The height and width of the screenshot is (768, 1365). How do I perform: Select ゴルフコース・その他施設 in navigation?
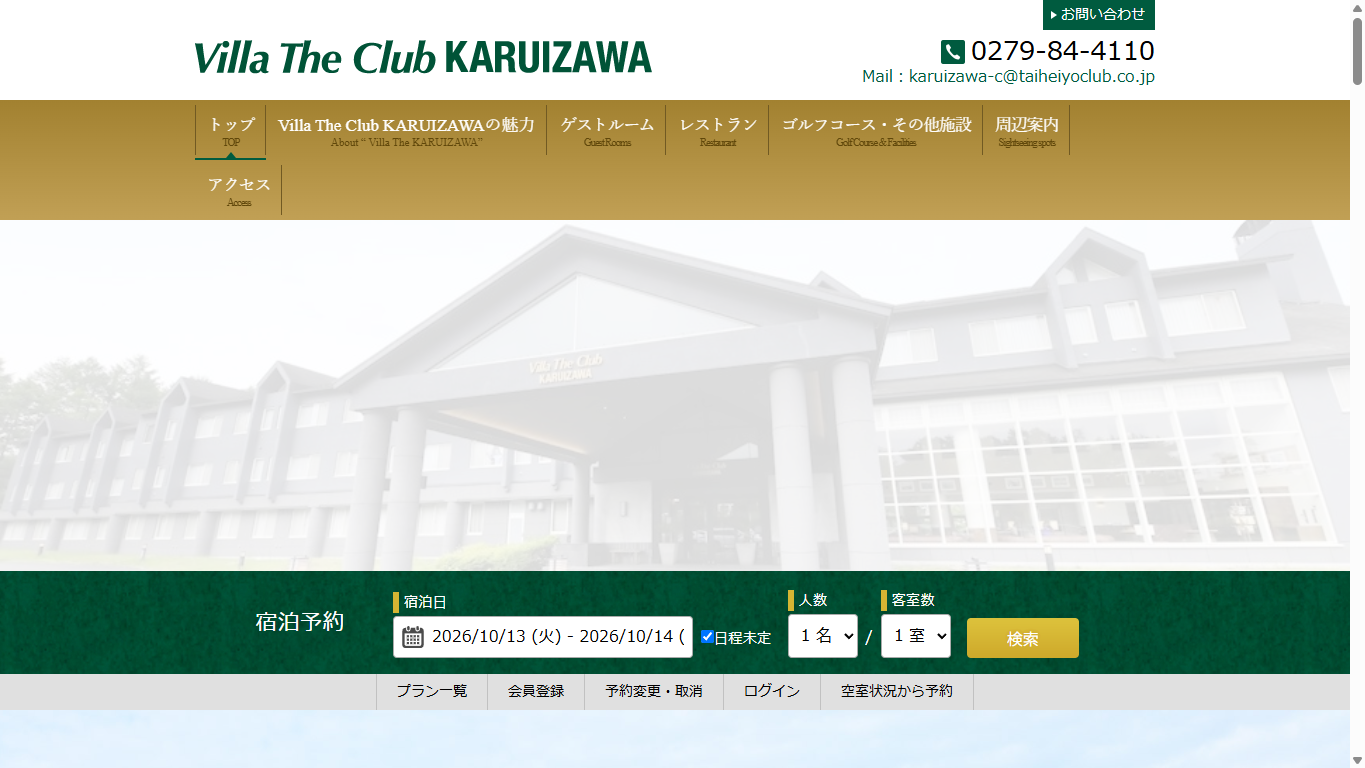pos(876,131)
